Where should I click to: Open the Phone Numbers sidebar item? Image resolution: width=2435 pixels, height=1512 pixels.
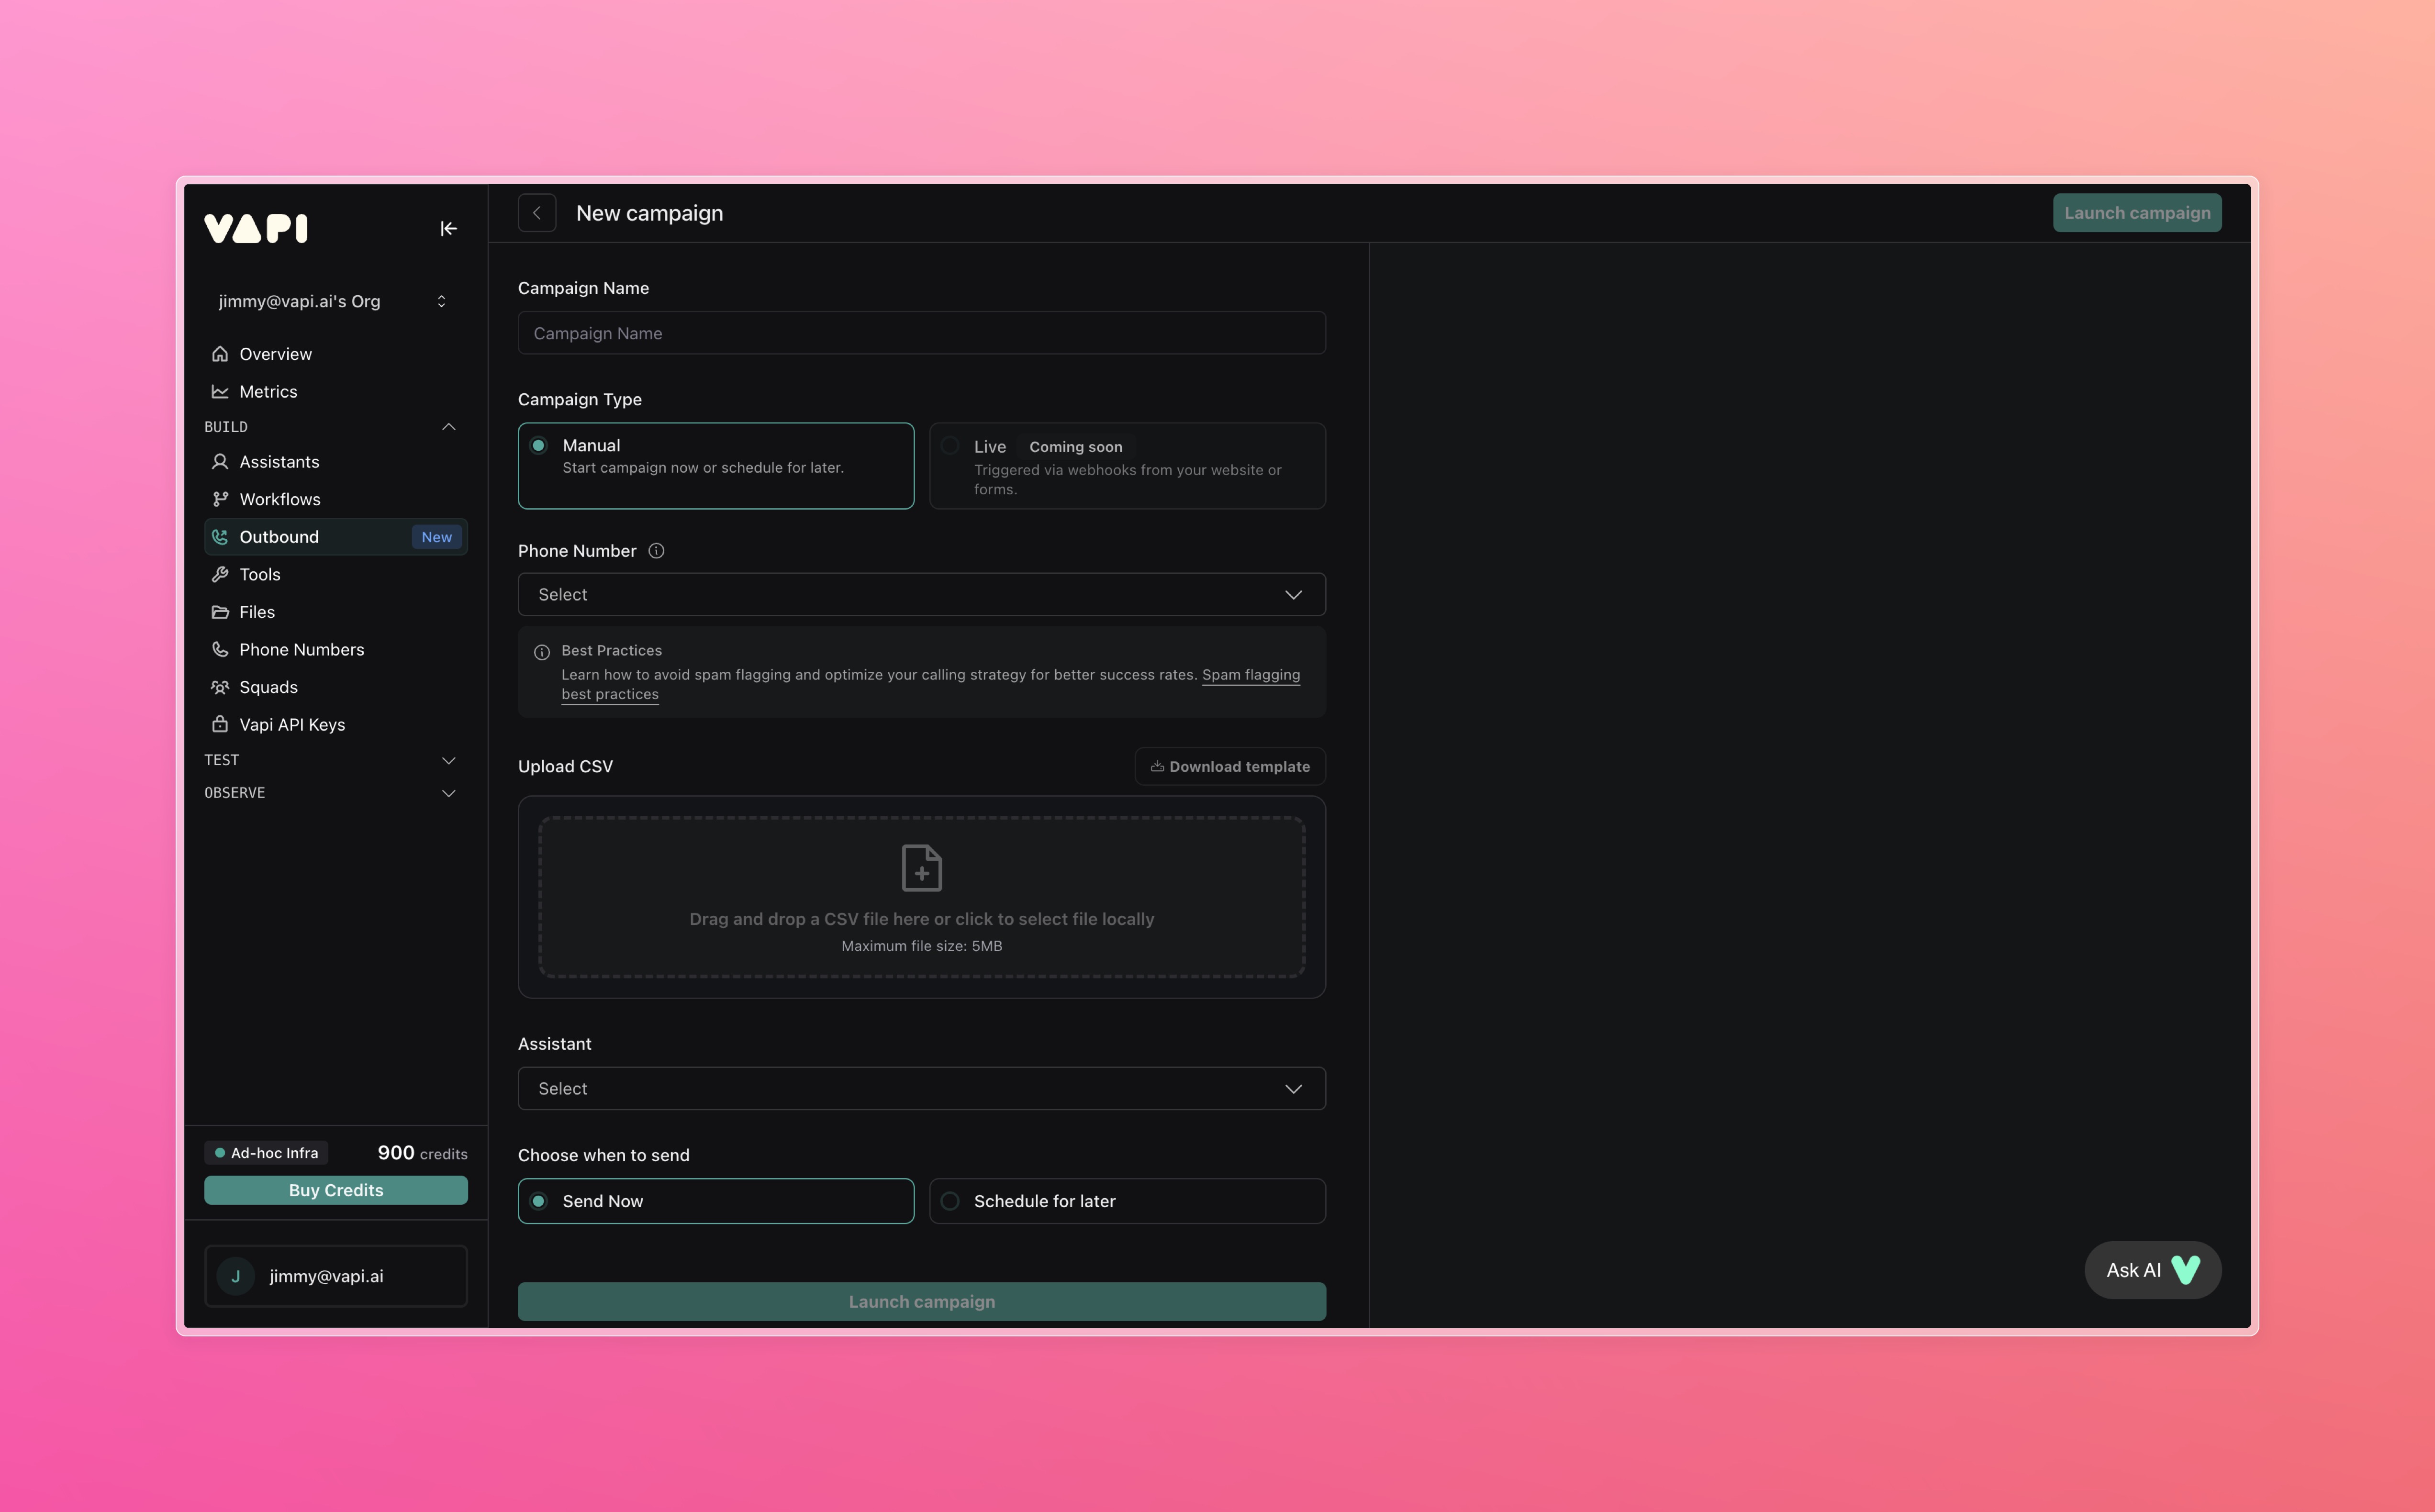(x=301, y=649)
